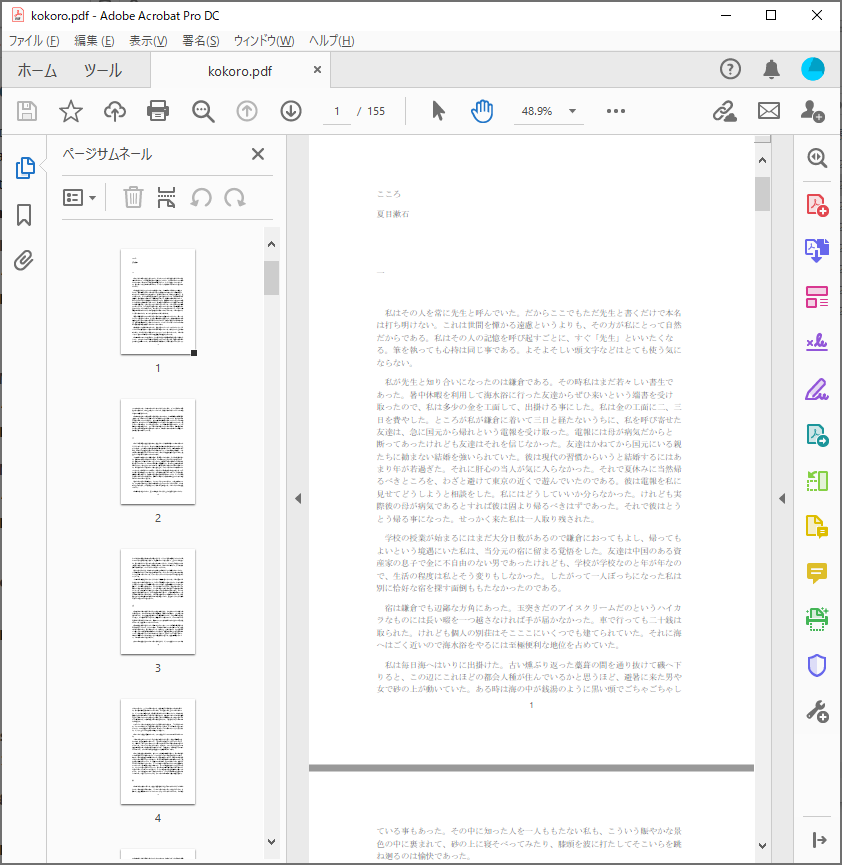
Task: Print the kokoro.pdf document
Action: click(x=158, y=111)
